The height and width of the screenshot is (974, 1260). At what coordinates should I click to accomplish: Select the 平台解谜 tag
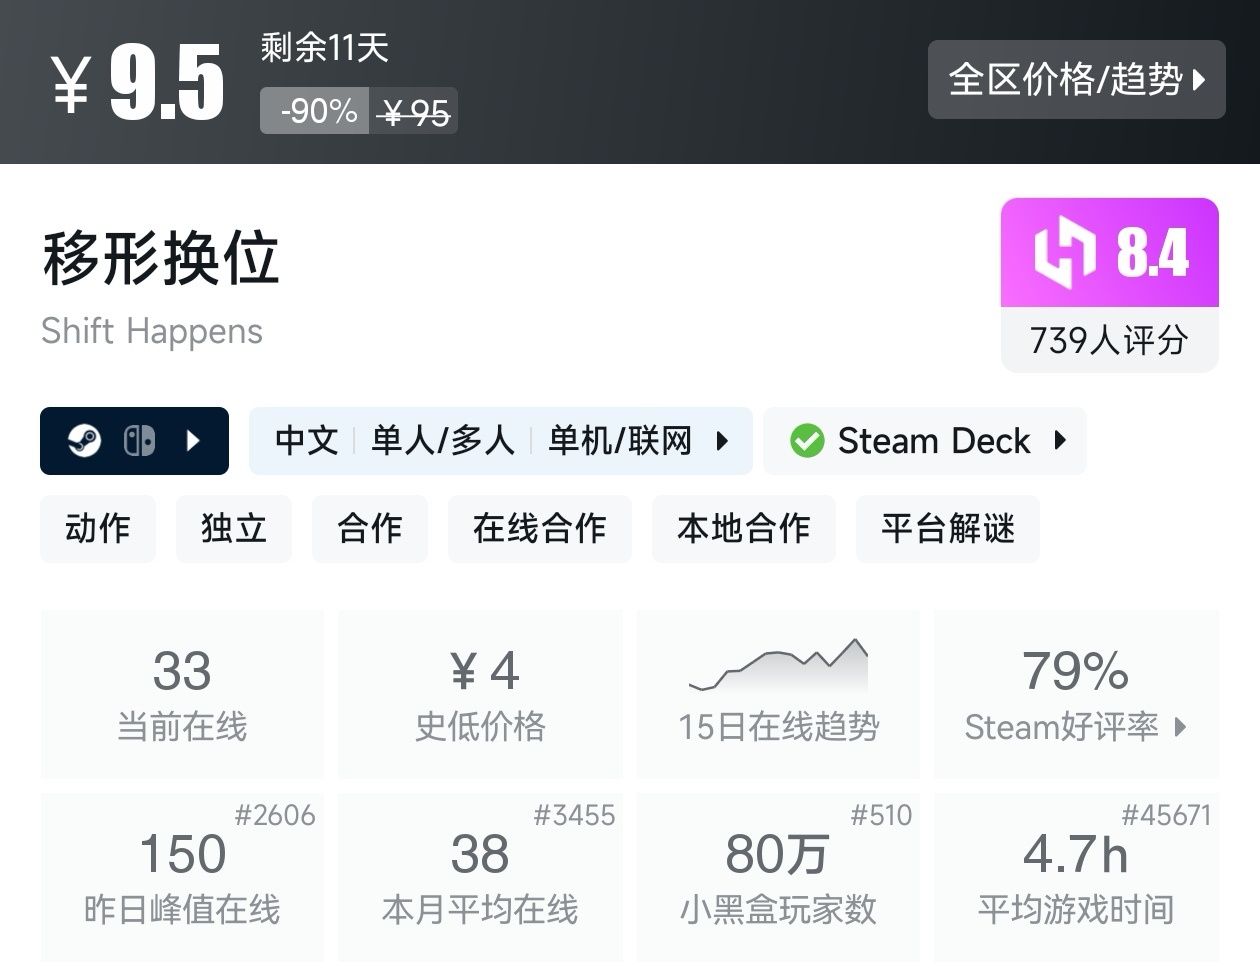click(x=948, y=528)
